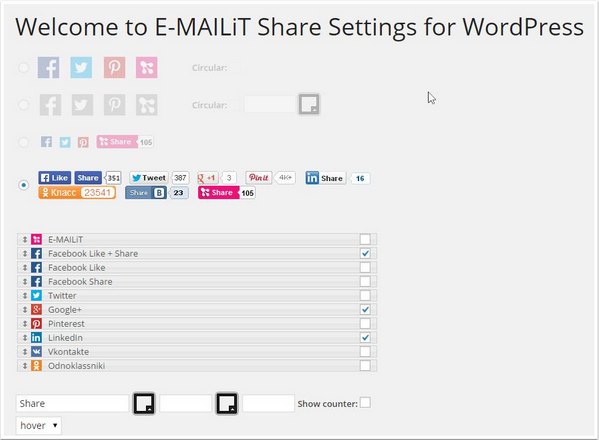Select the grey icons style radio button
The image size is (599, 440).
point(24,105)
